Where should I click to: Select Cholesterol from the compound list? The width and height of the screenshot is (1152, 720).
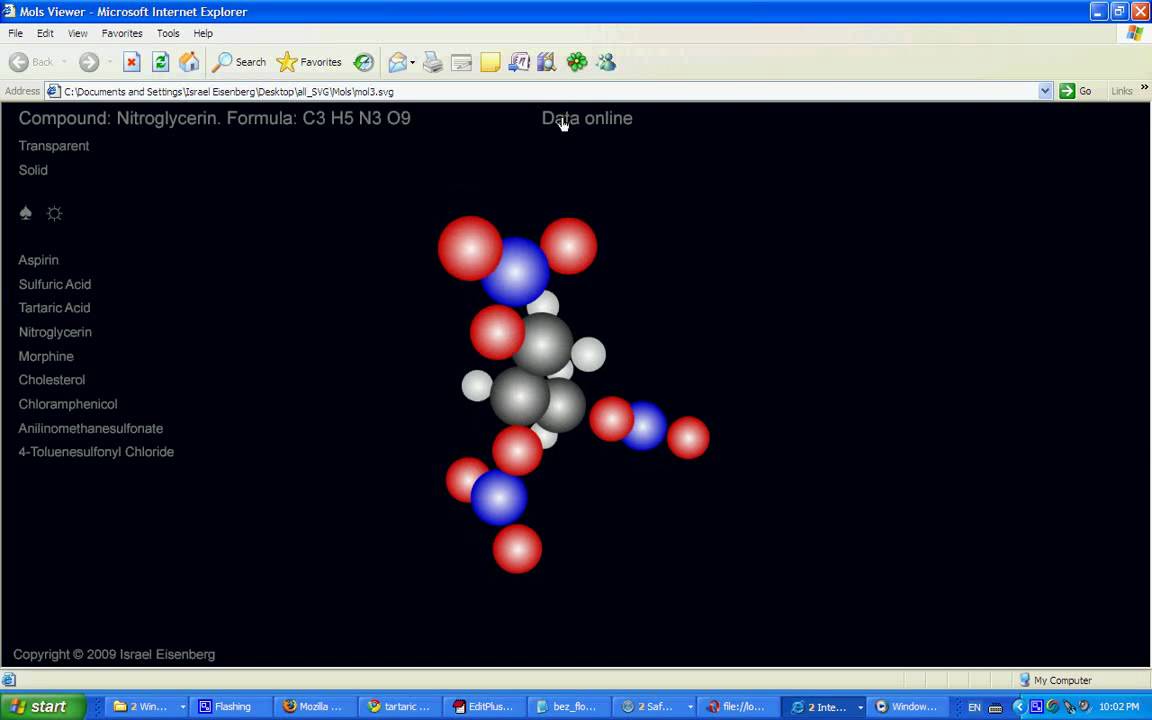51,380
